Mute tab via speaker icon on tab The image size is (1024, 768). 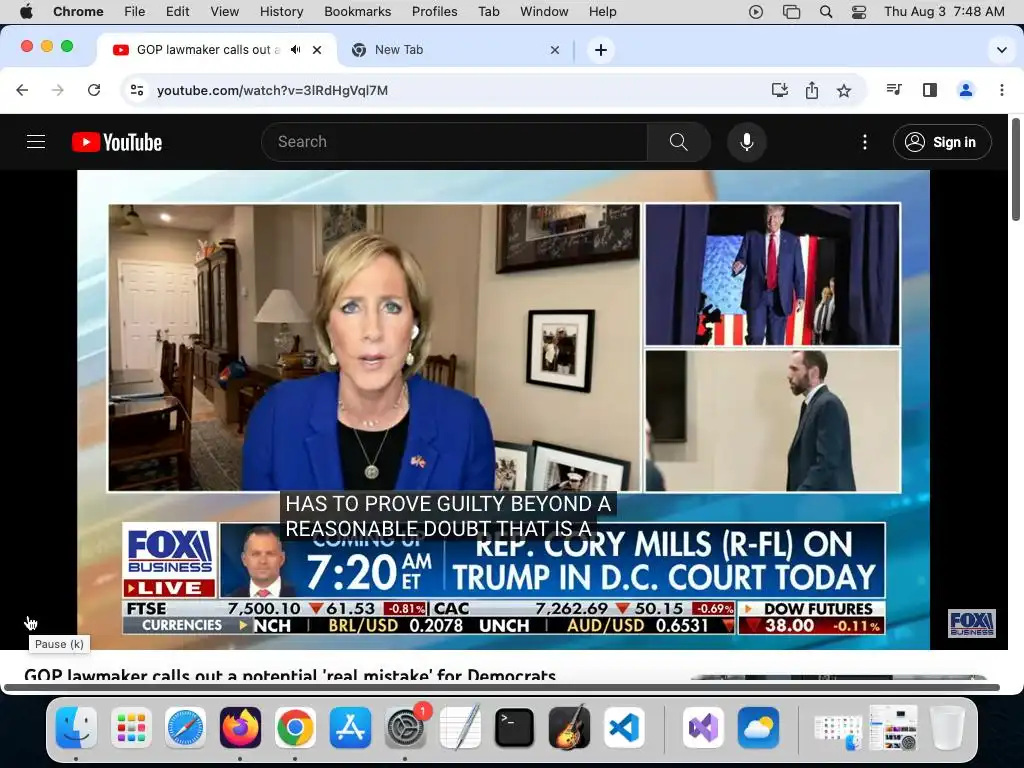(296, 50)
